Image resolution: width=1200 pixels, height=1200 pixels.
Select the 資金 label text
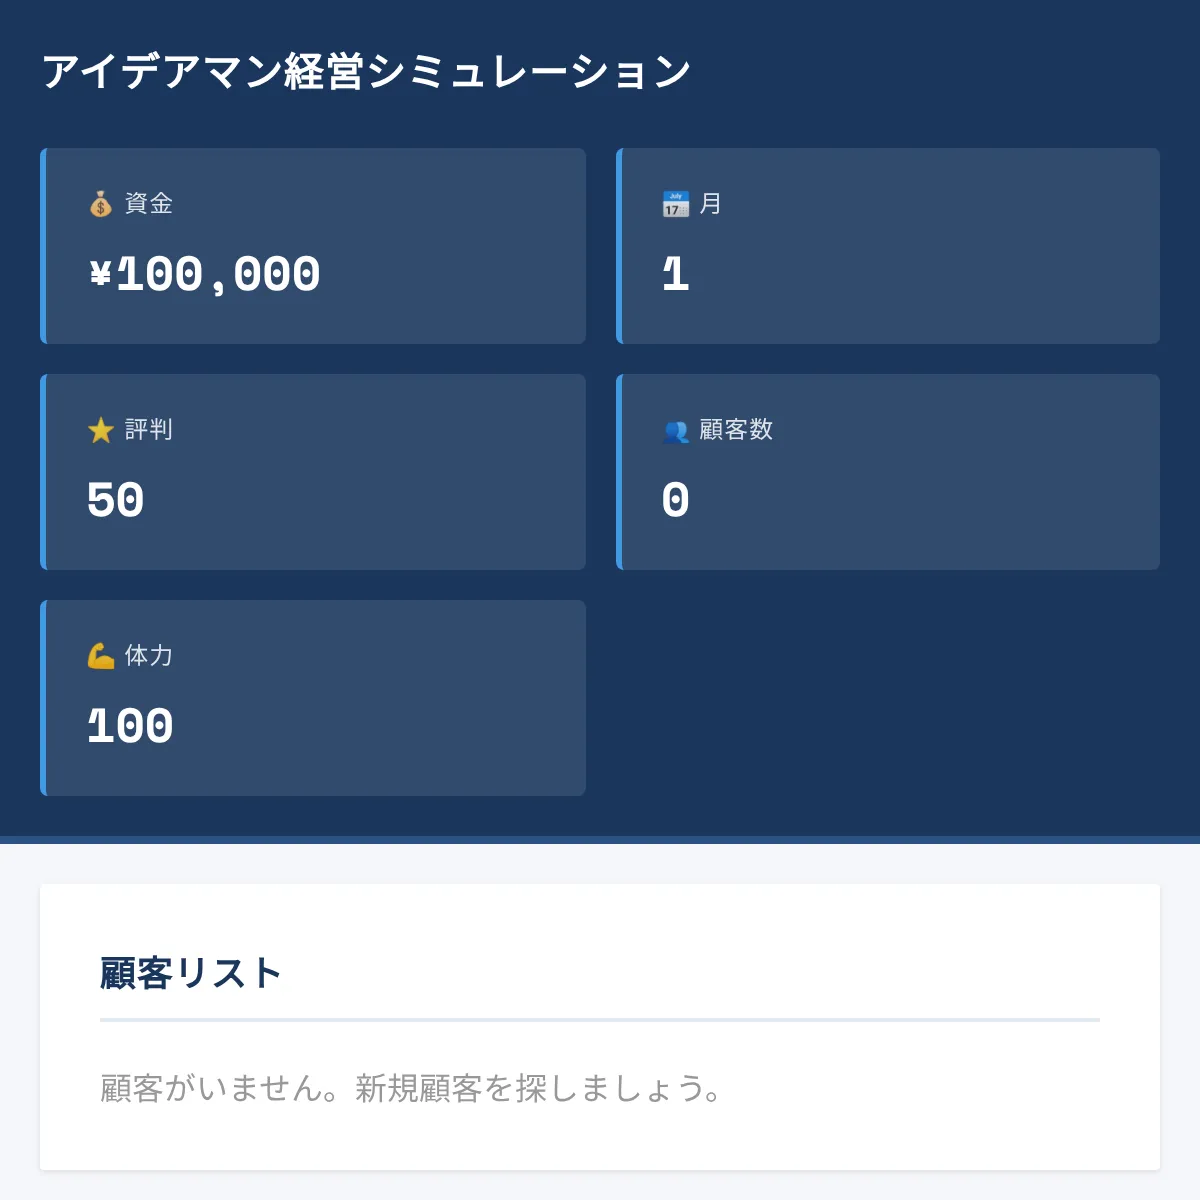tap(149, 204)
